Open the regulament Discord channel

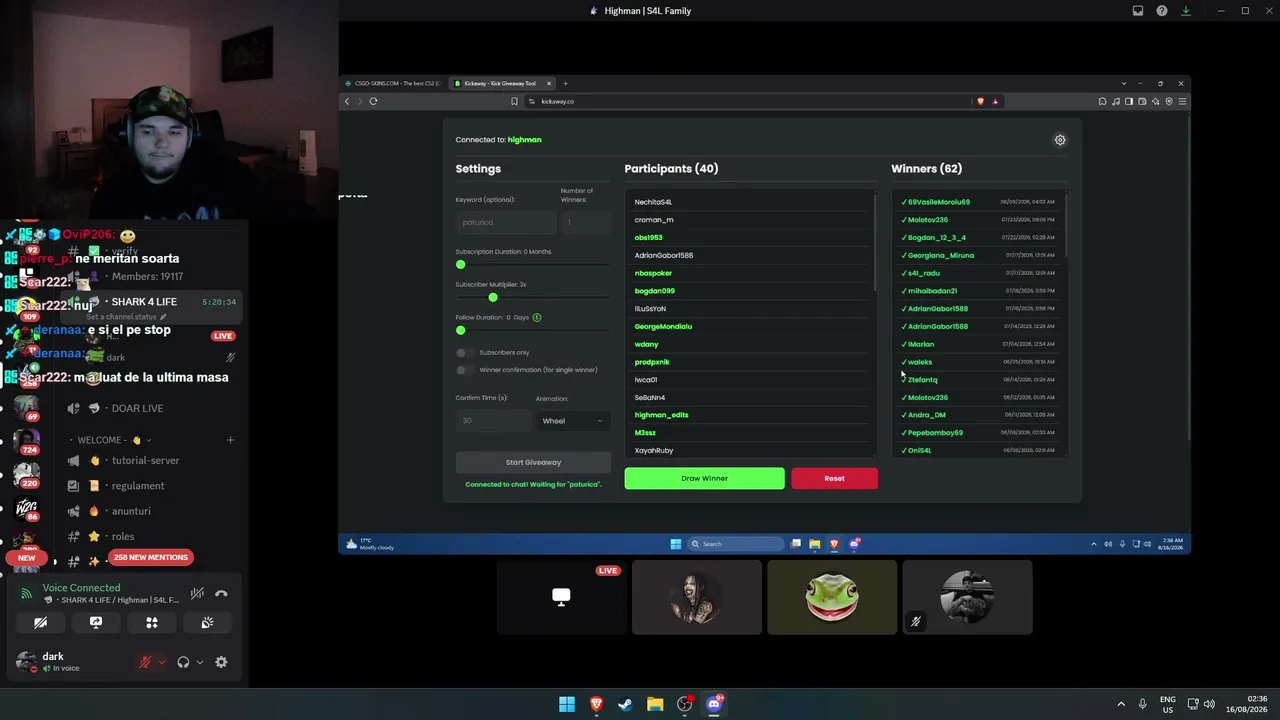pyautogui.click(x=138, y=486)
